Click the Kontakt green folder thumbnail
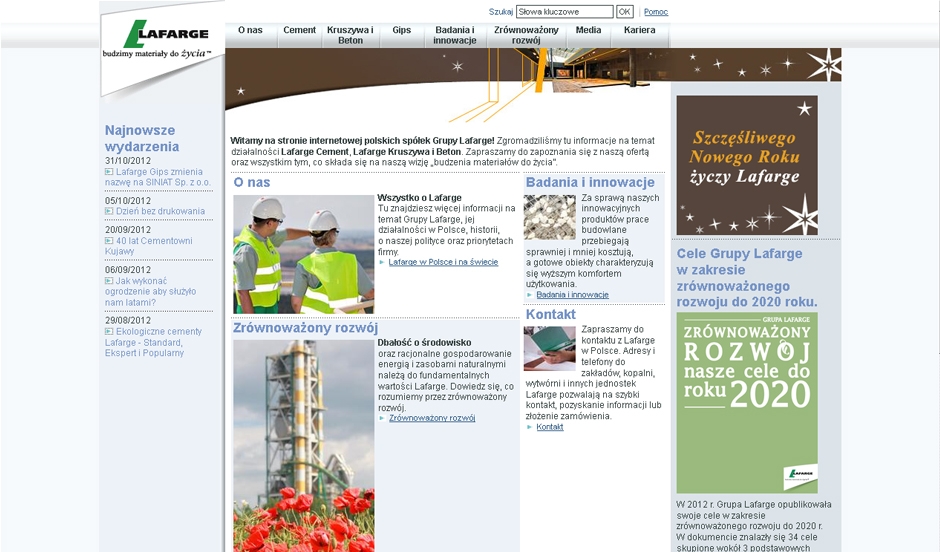 (550, 349)
